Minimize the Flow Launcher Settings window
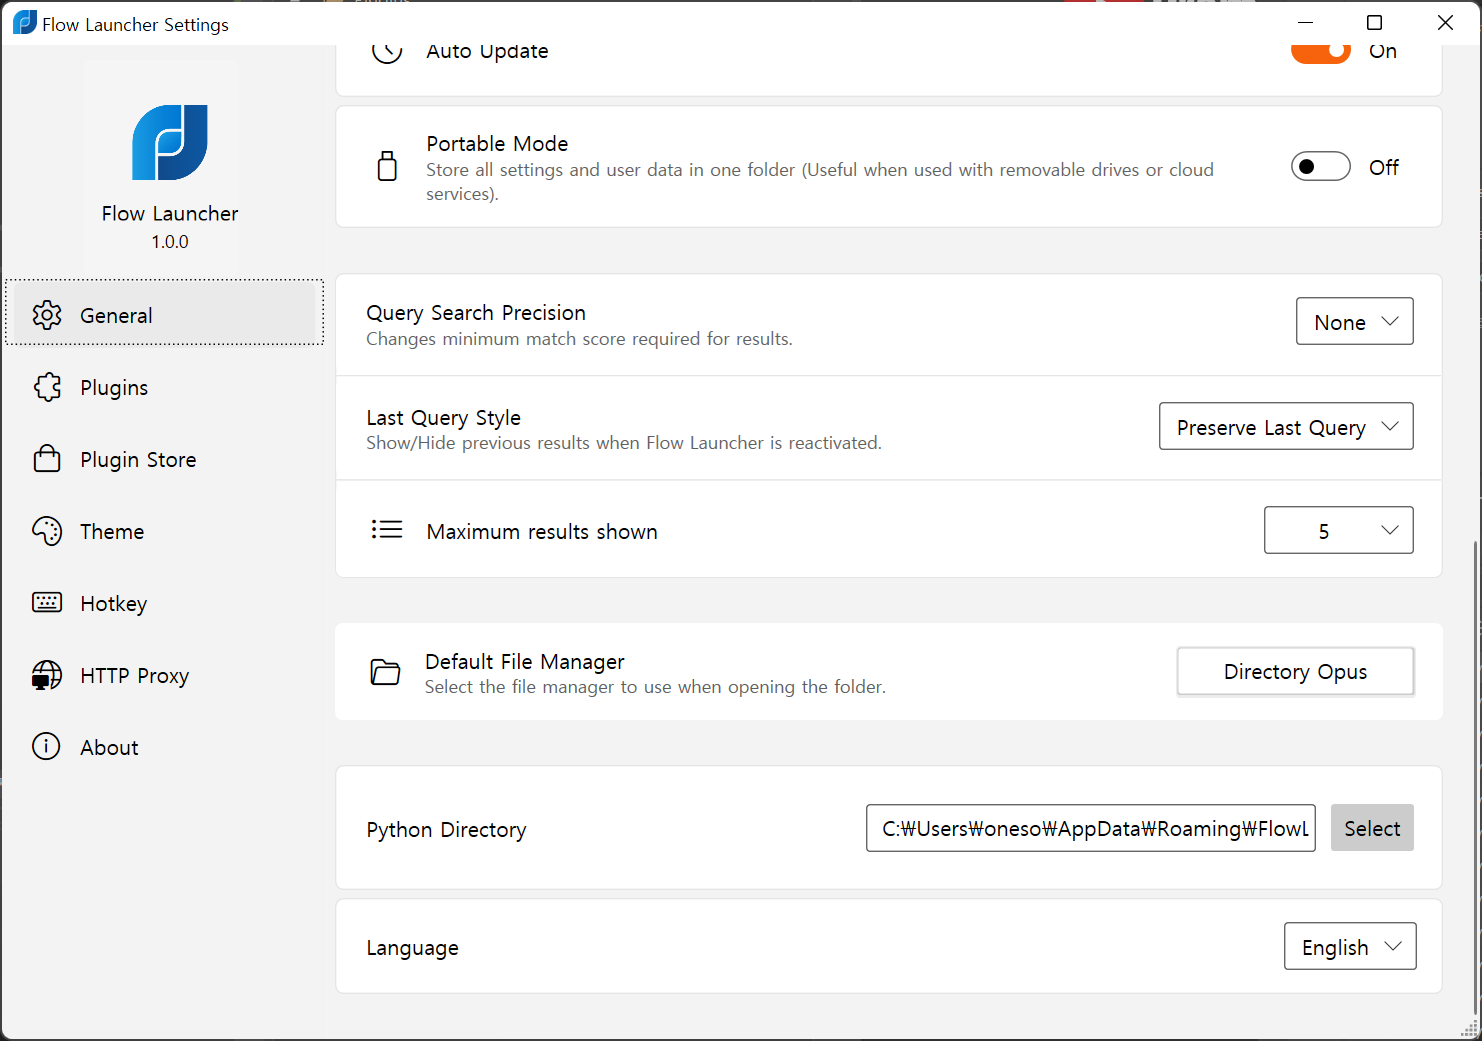The width and height of the screenshot is (1482, 1041). (1305, 23)
